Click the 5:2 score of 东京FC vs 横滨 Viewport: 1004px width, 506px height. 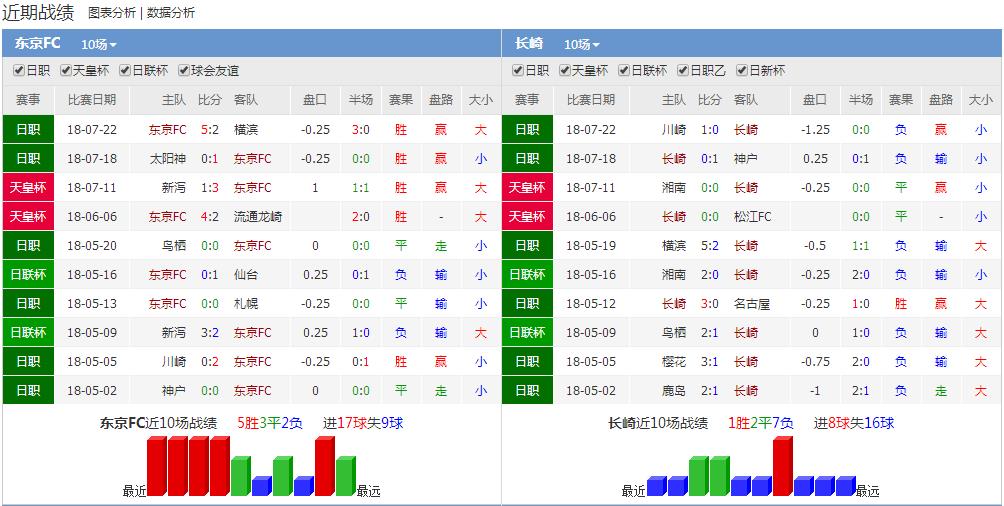[x=209, y=129]
